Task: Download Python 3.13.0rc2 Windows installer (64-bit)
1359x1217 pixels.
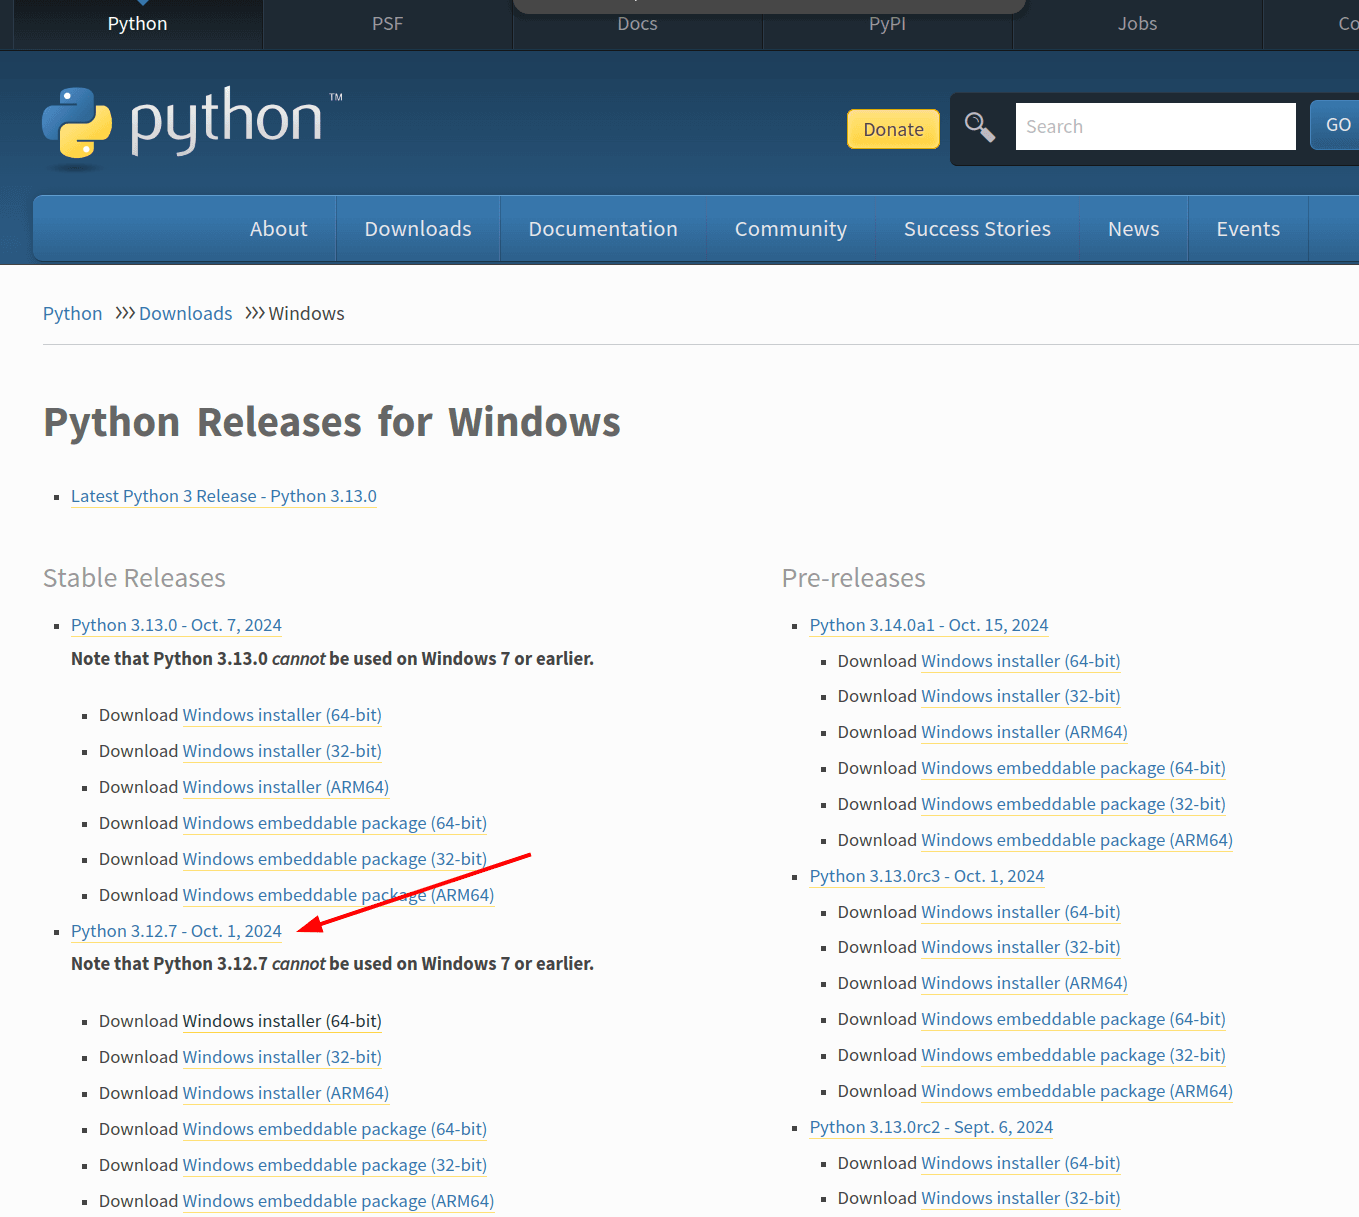Action: (1021, 1163)
